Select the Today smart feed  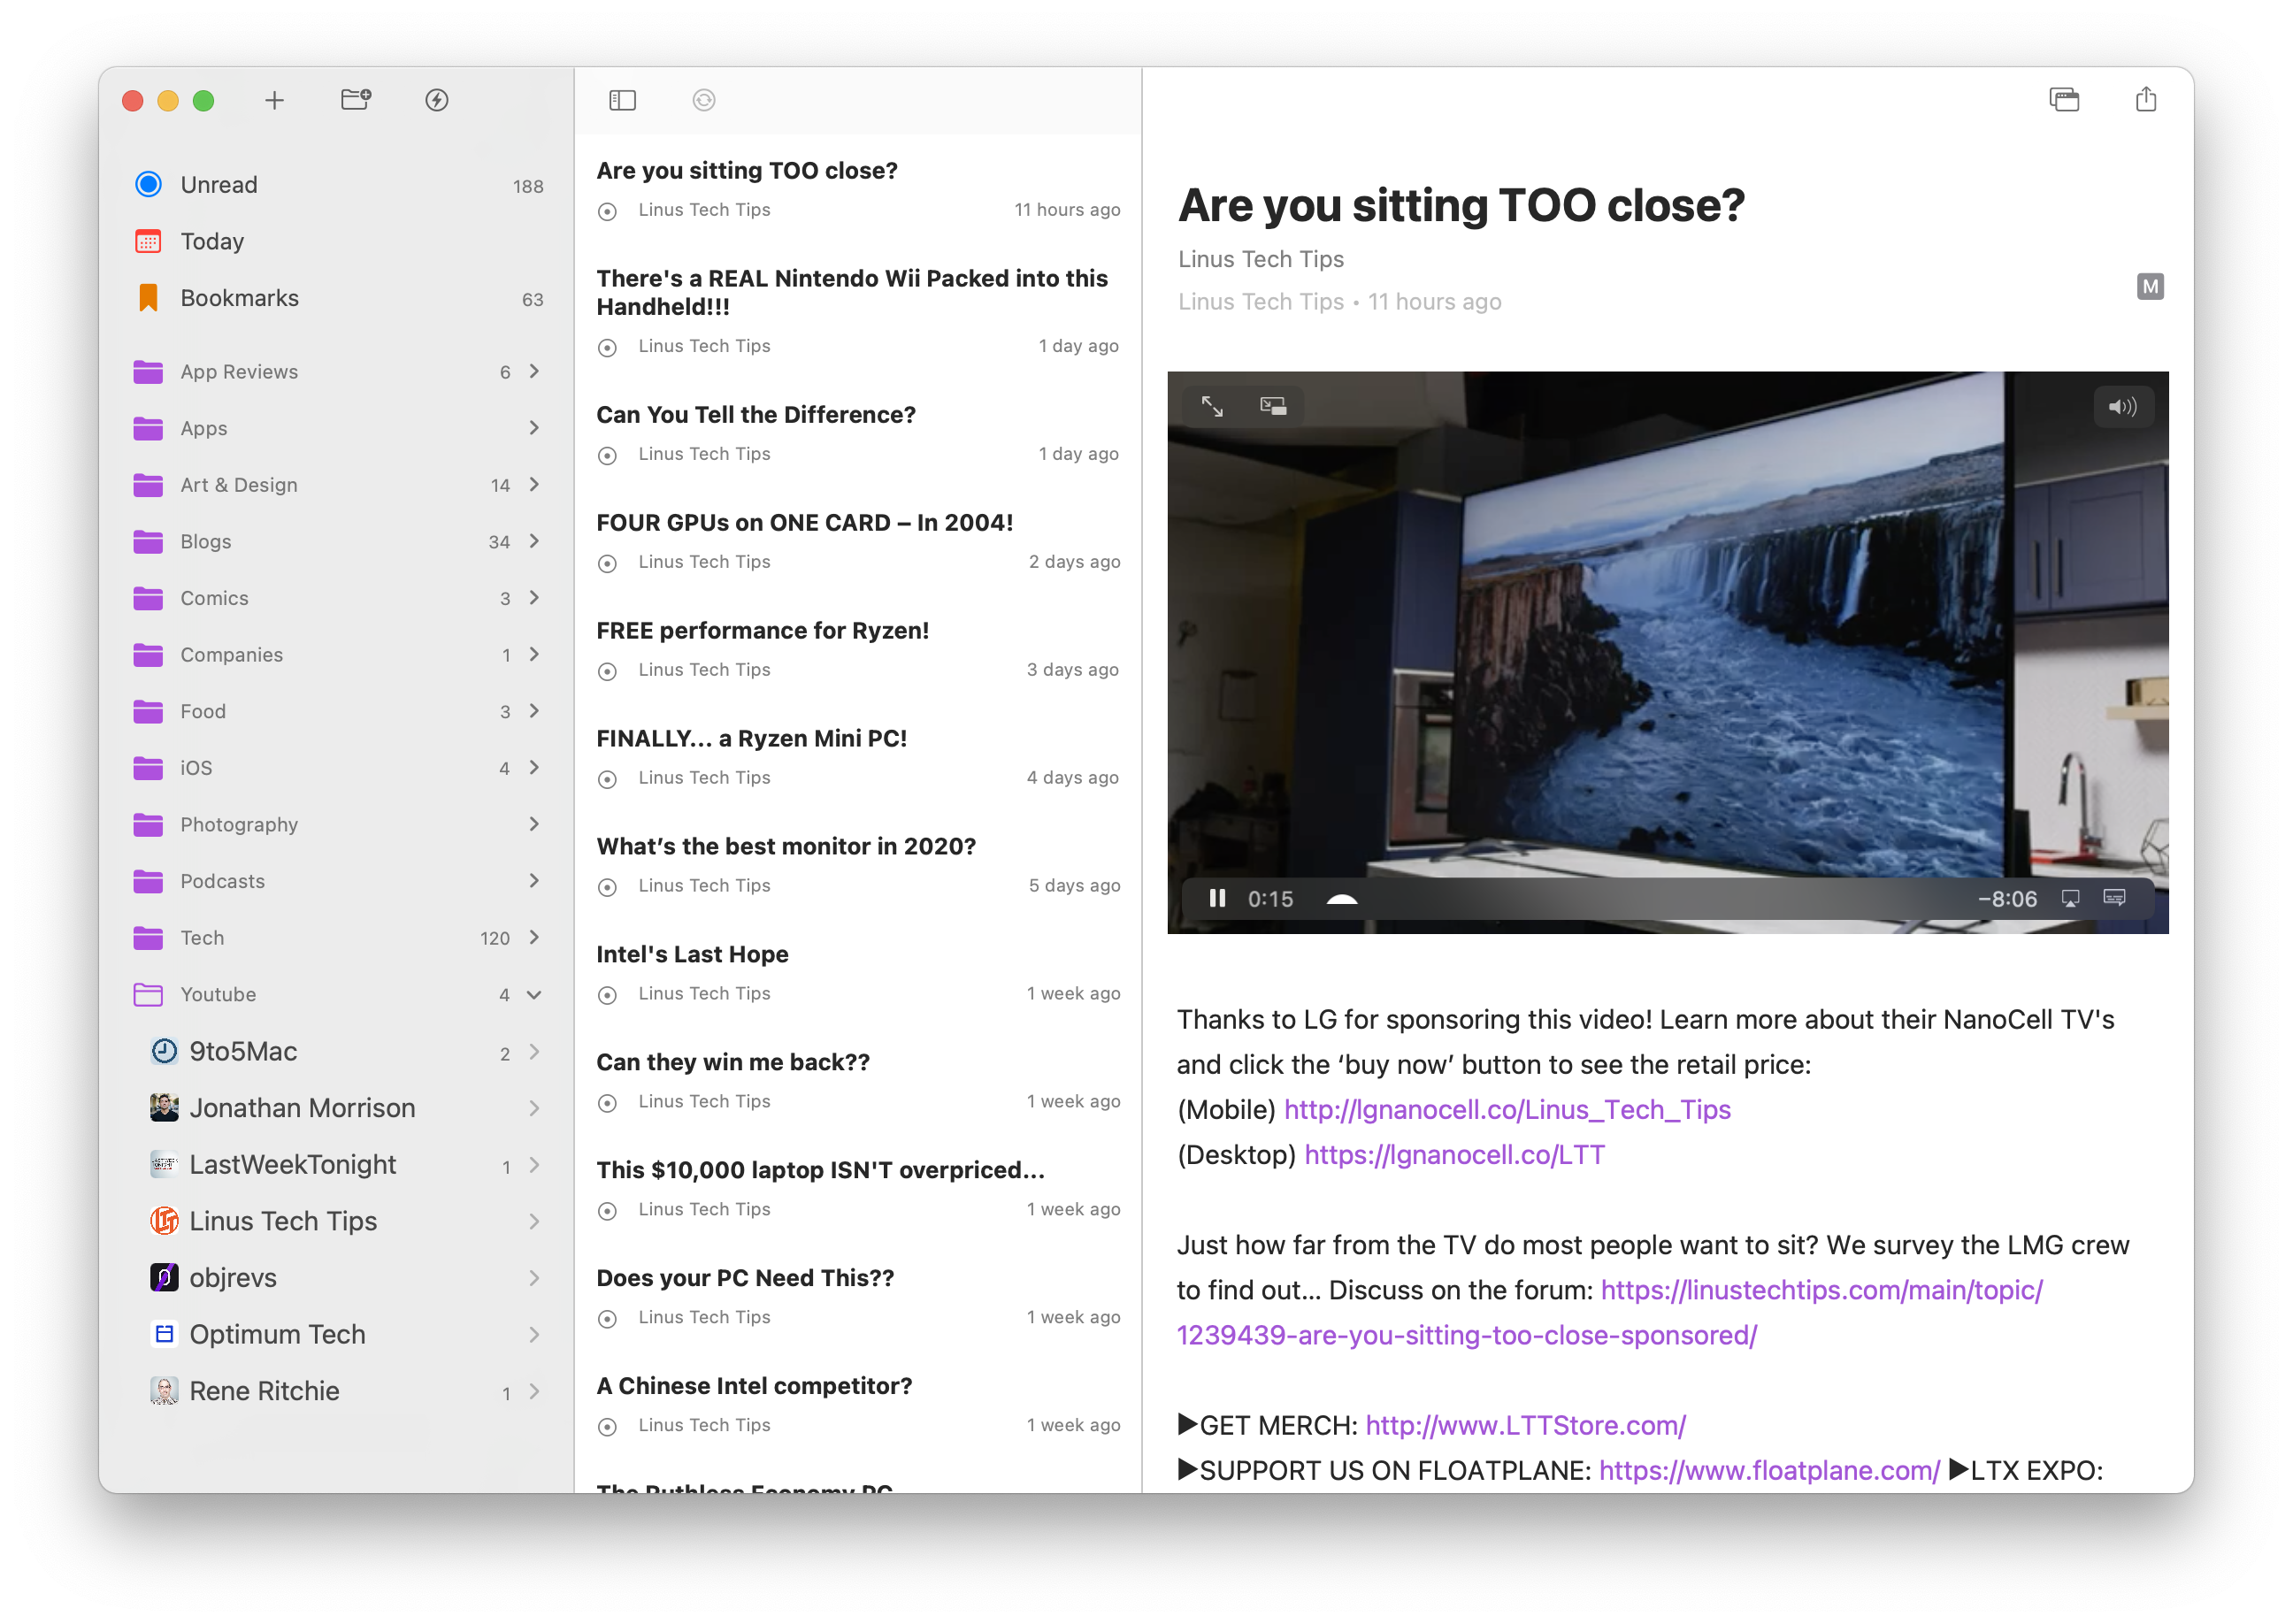337,241
